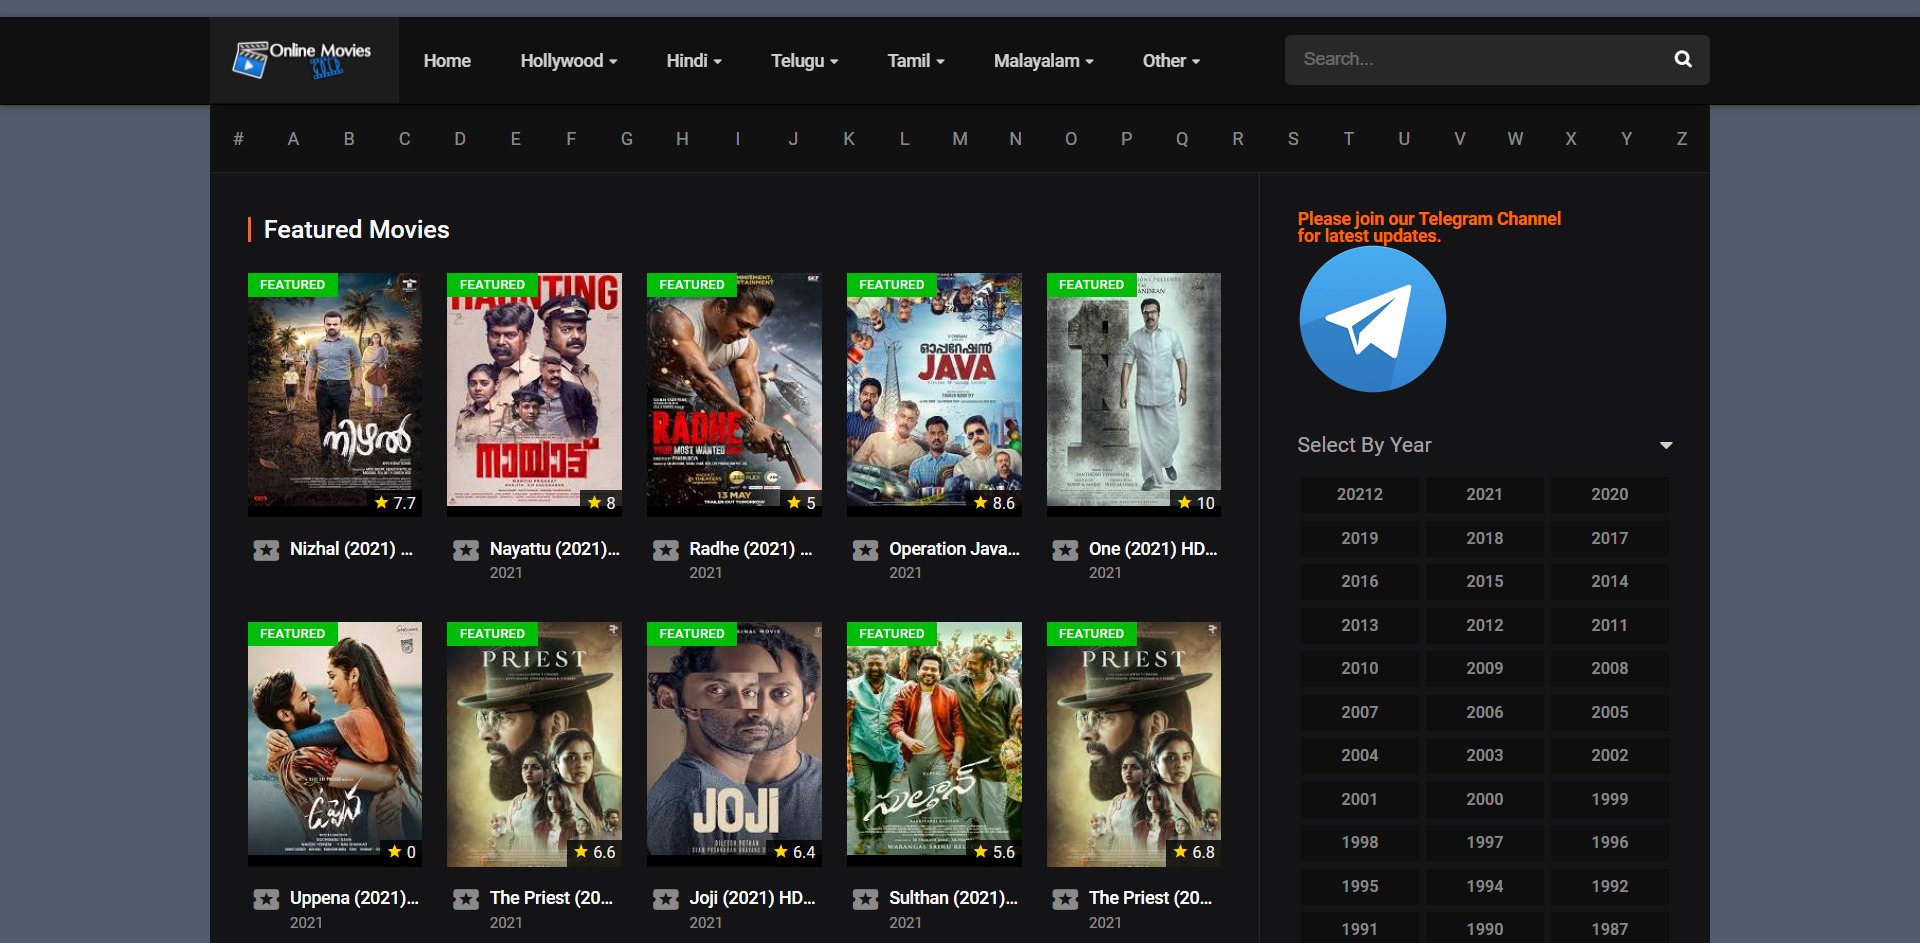Click the film icon beside Radhe (2021)
Image resolution: width=1920 pixels, height=943 pixels.
pos(666,550)
